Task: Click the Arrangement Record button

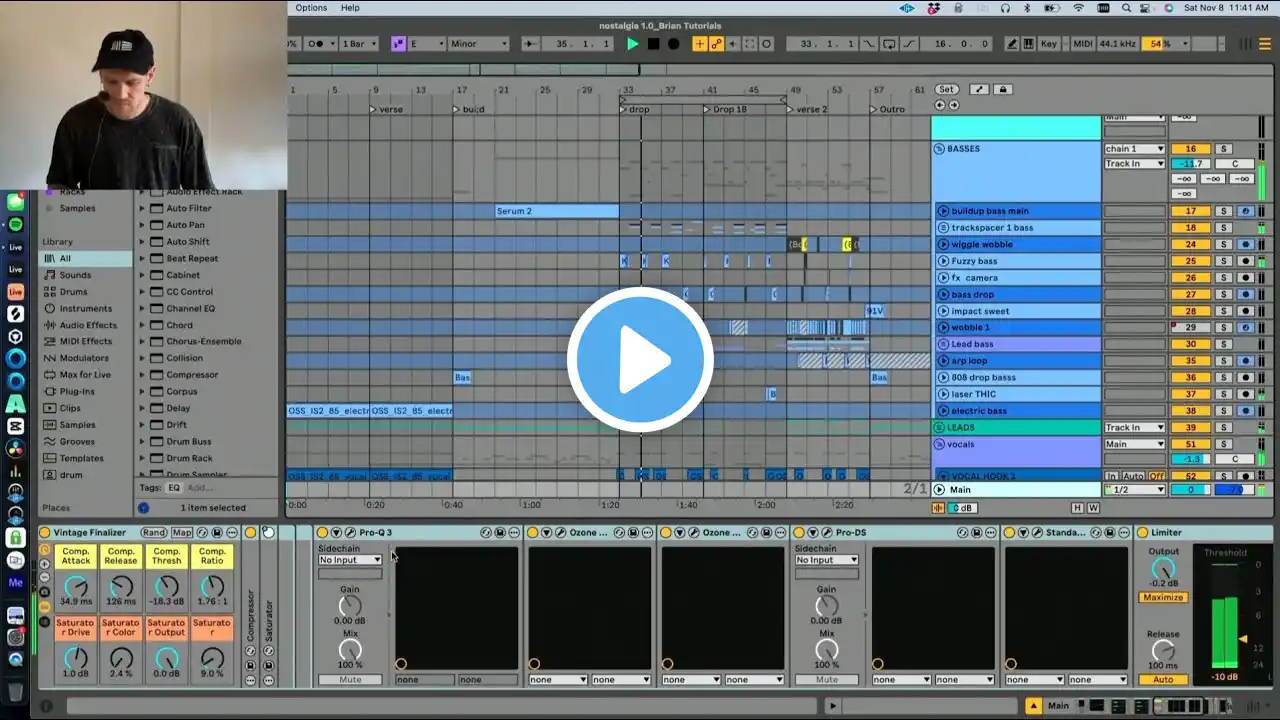Action: pos(673,44)
